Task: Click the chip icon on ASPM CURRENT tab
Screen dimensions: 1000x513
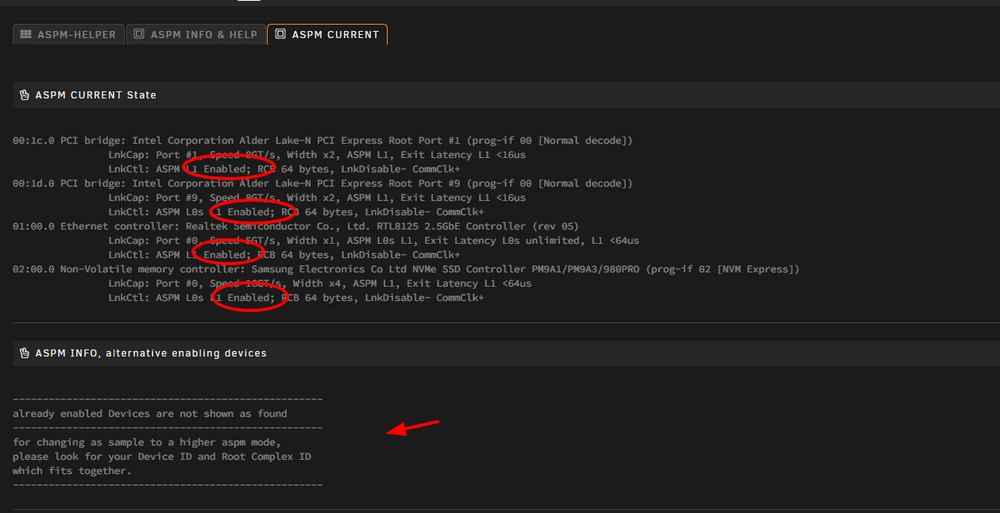Action: point(280,34)
